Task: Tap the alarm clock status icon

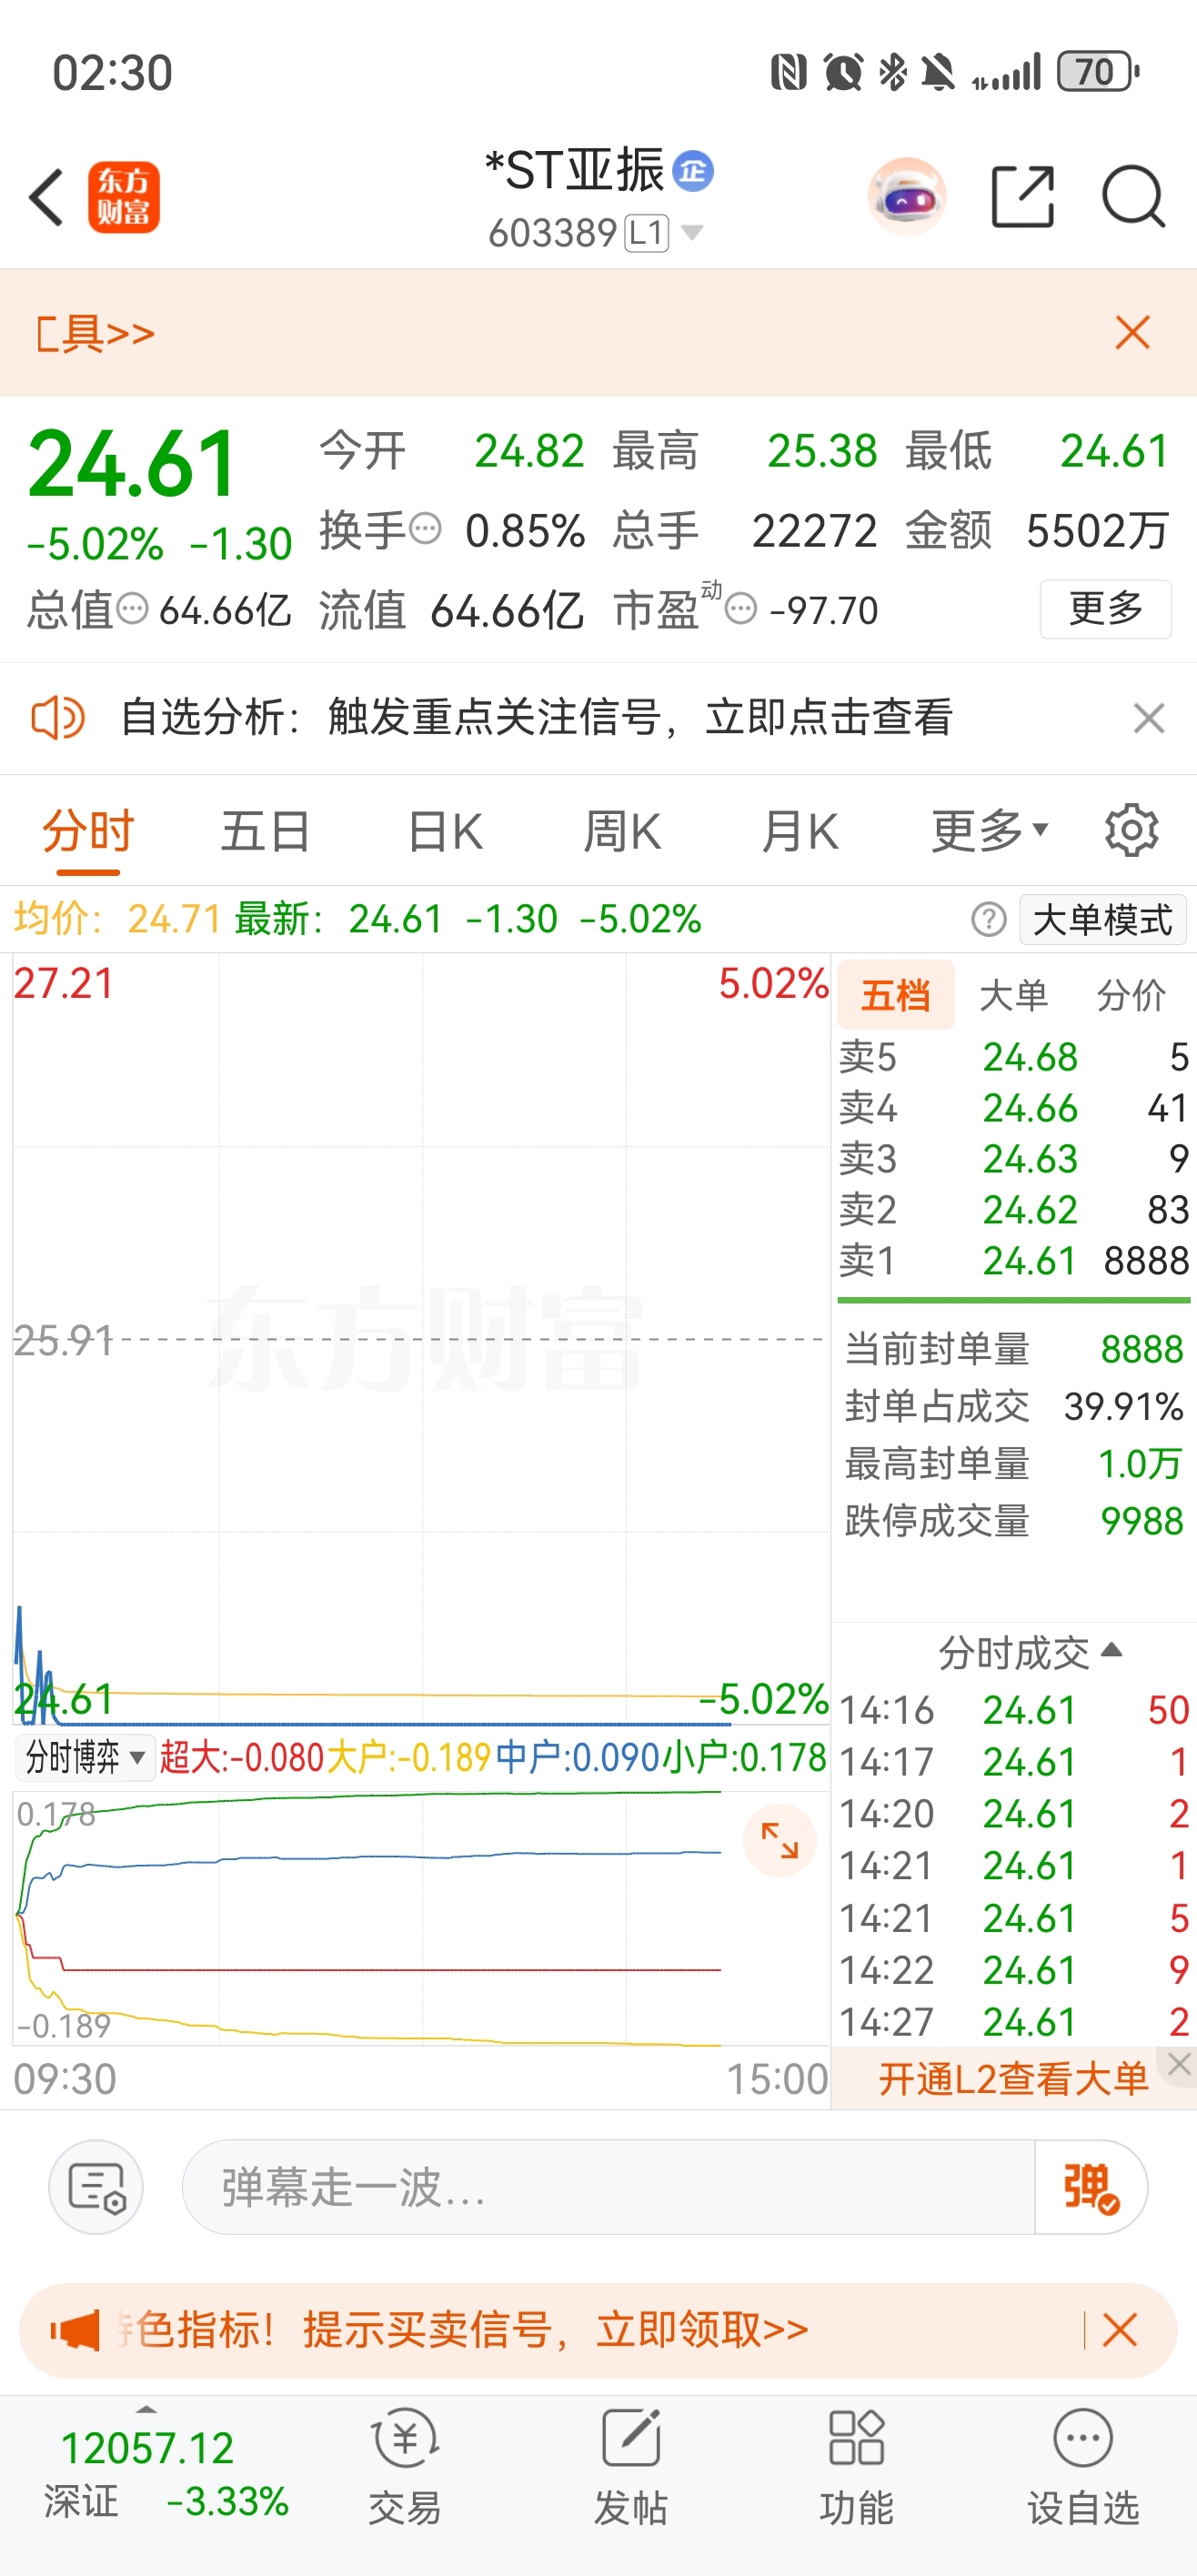Action: pyautogui.click(x=843, y=72)
